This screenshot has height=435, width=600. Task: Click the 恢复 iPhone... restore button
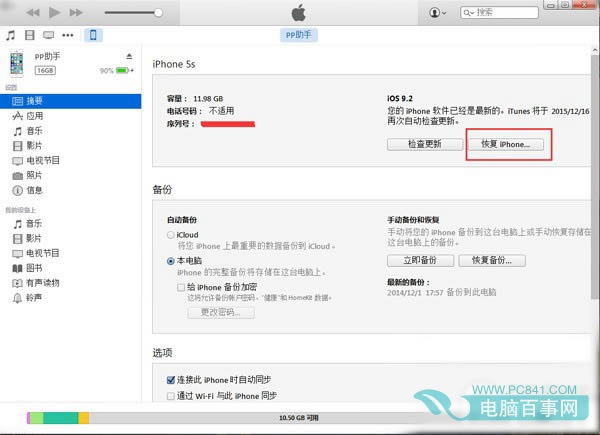(505, 144)
